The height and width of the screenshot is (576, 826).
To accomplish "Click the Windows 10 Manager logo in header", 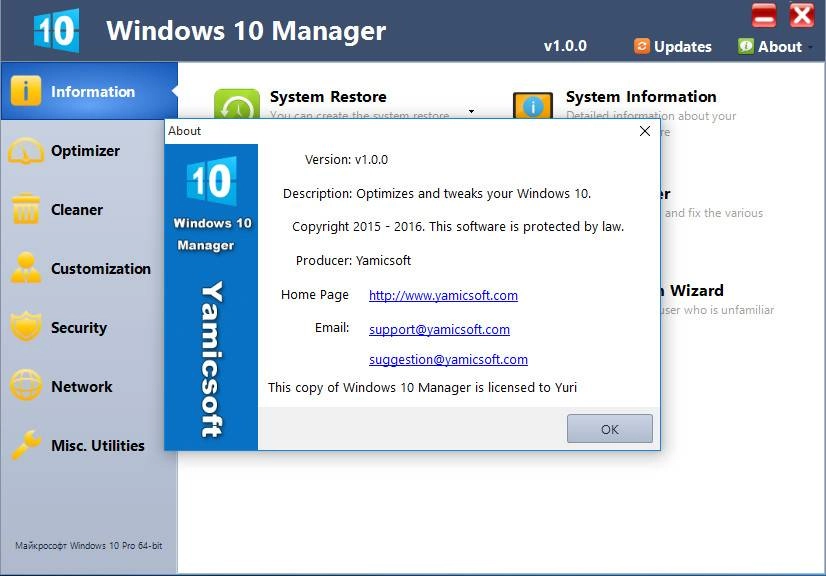I will [57, 31].
